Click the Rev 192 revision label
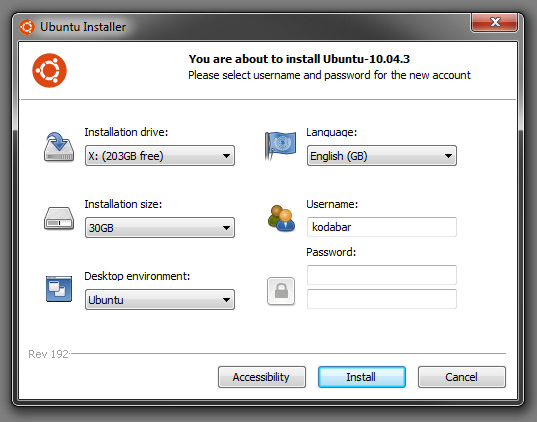Viewport: 537px width, 422px height. coord(48,354)
